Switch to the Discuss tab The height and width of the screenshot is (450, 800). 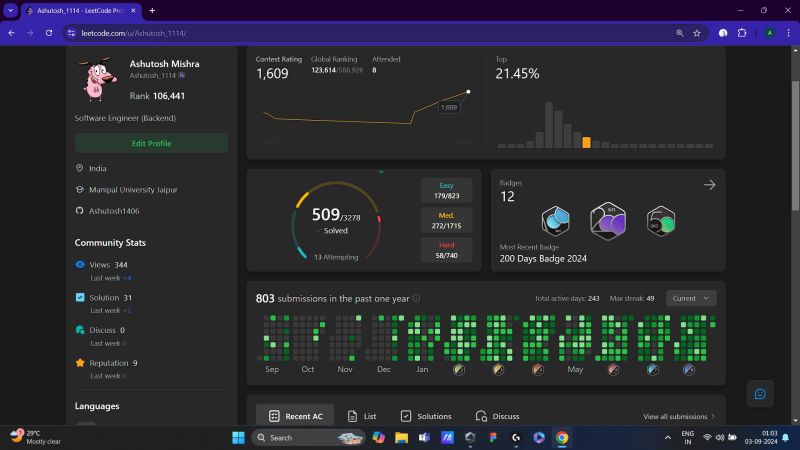pyautogui.click(x=497, y=416)
